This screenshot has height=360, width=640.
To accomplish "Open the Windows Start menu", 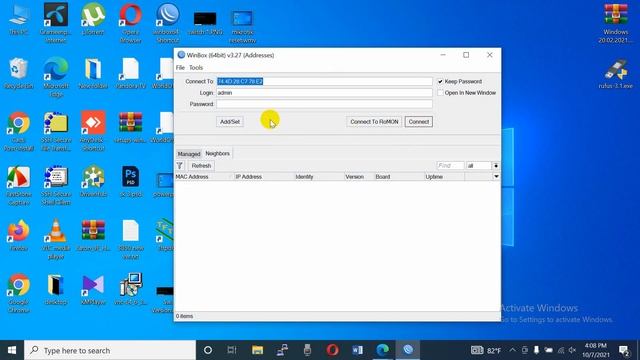I will tap(12, 350).
